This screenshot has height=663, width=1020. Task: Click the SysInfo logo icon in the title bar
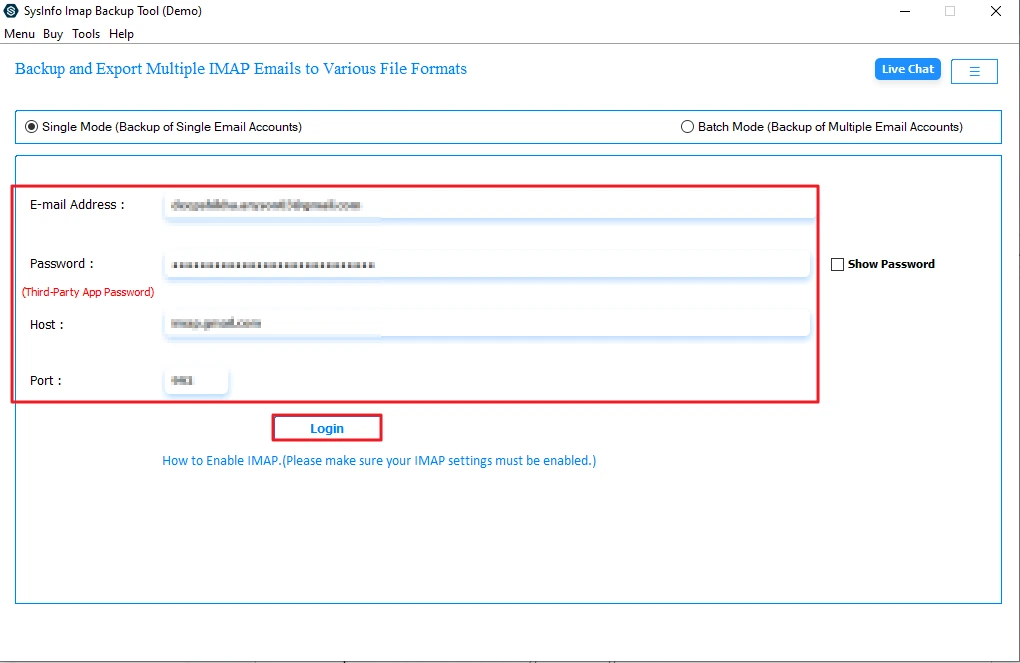tap(13, 11)
